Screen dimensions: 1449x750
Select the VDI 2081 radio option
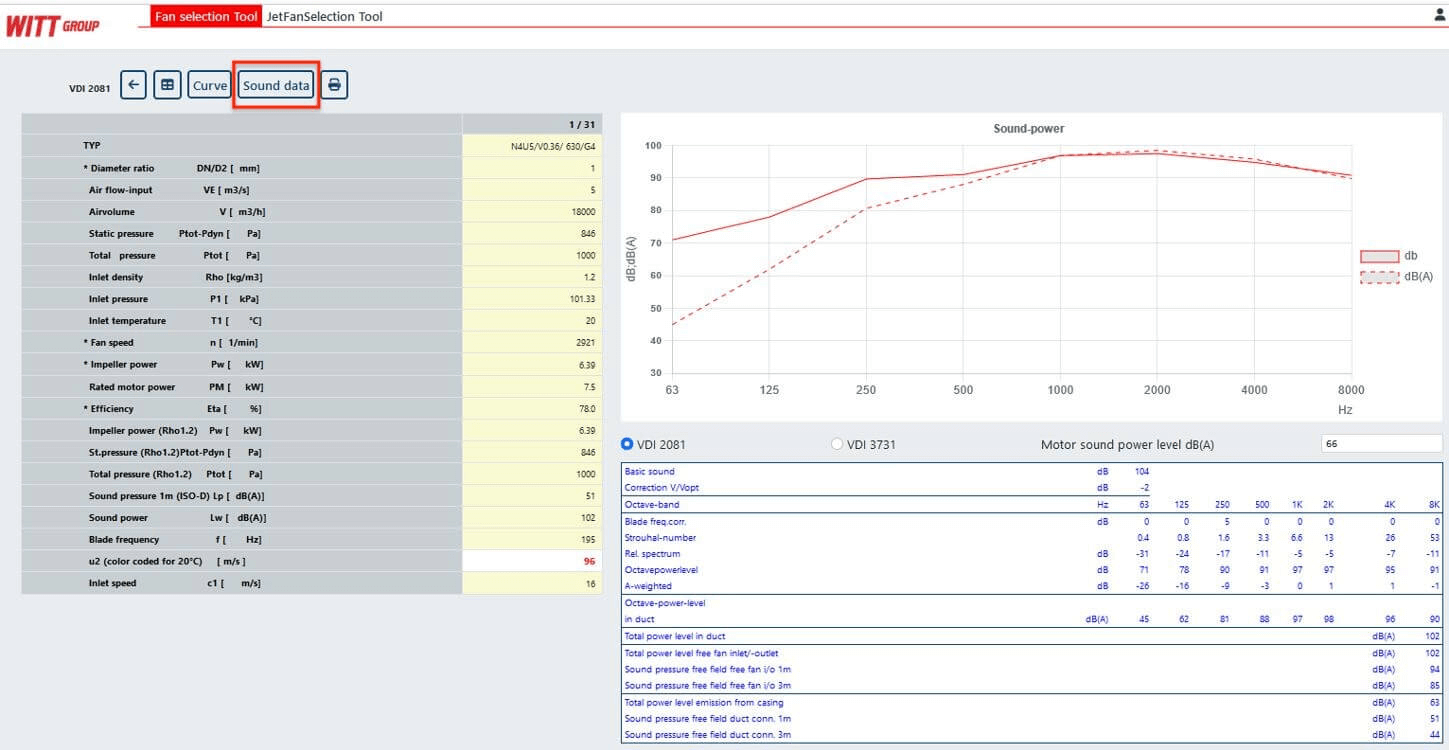click(627, 444)
